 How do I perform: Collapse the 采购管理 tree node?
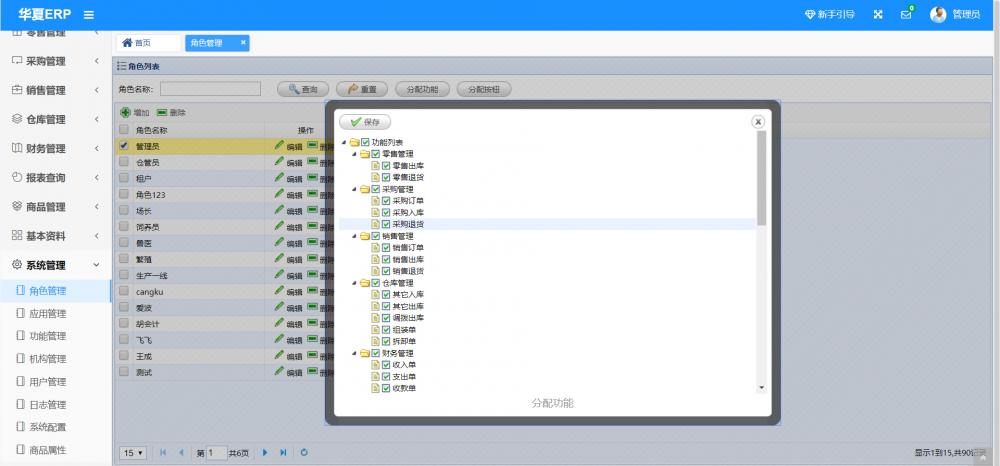point(355,189)
